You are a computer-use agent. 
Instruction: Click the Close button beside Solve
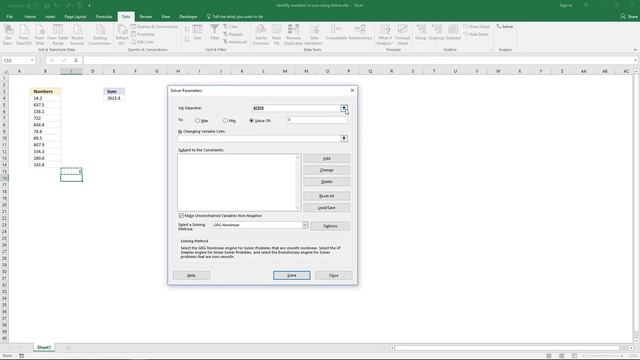[333, 276]
